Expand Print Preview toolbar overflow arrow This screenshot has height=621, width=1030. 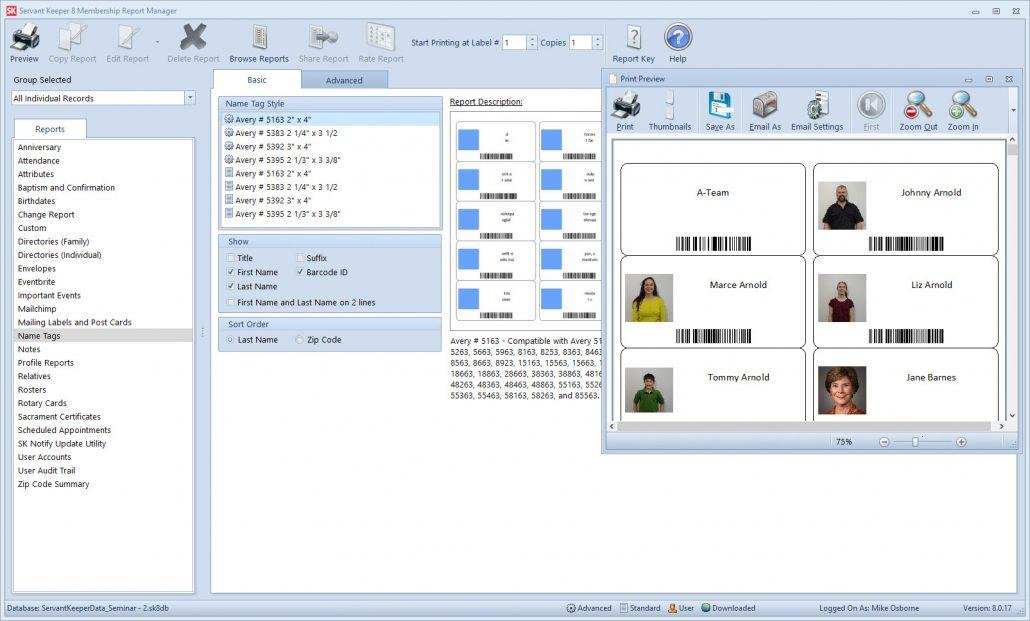pyautogui.click(x=1013, y=110)
